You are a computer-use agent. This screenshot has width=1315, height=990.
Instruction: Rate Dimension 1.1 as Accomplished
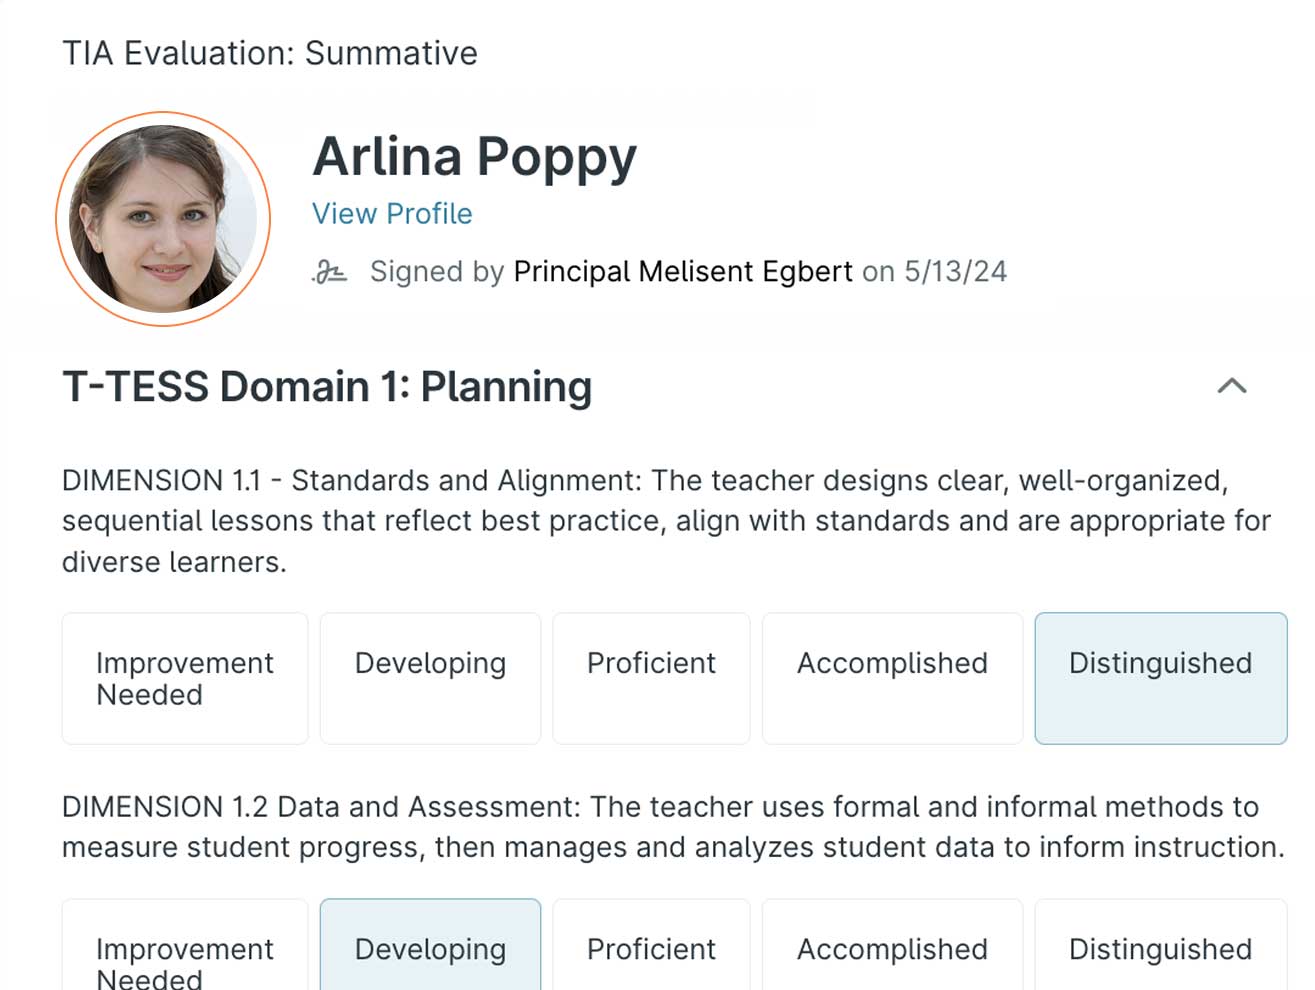892,678
